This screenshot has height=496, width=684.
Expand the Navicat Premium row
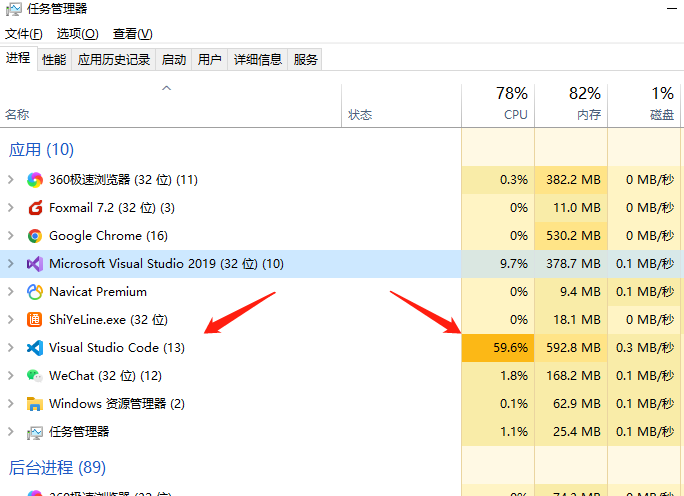click(11, 291)
